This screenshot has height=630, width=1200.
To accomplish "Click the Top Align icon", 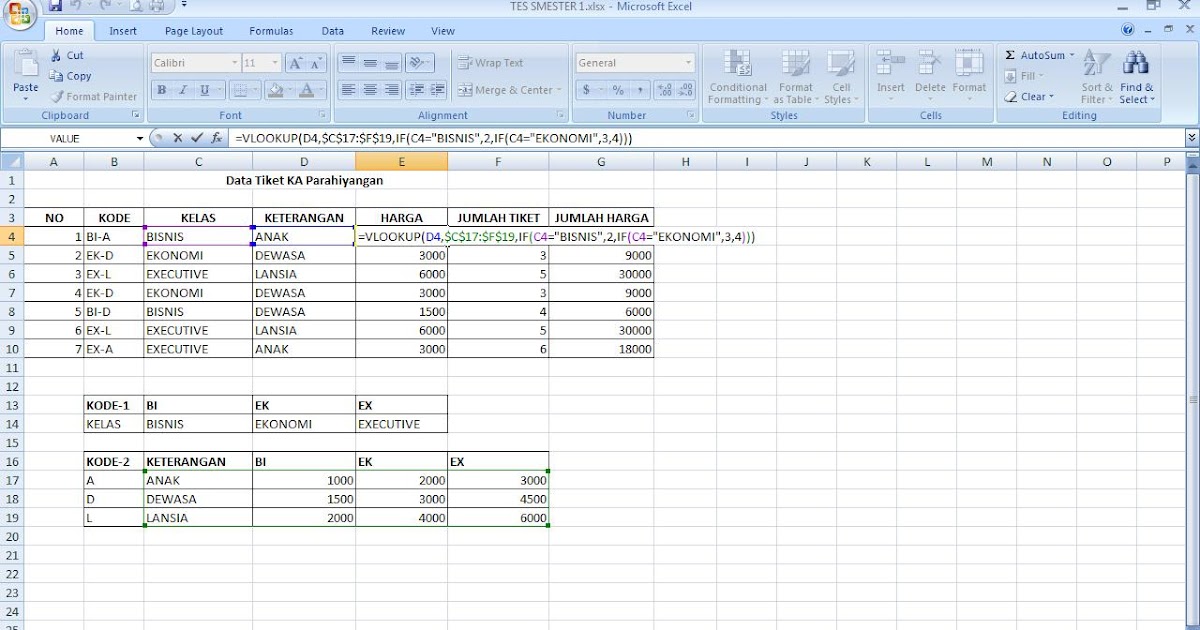I will [x=348, y=62].
